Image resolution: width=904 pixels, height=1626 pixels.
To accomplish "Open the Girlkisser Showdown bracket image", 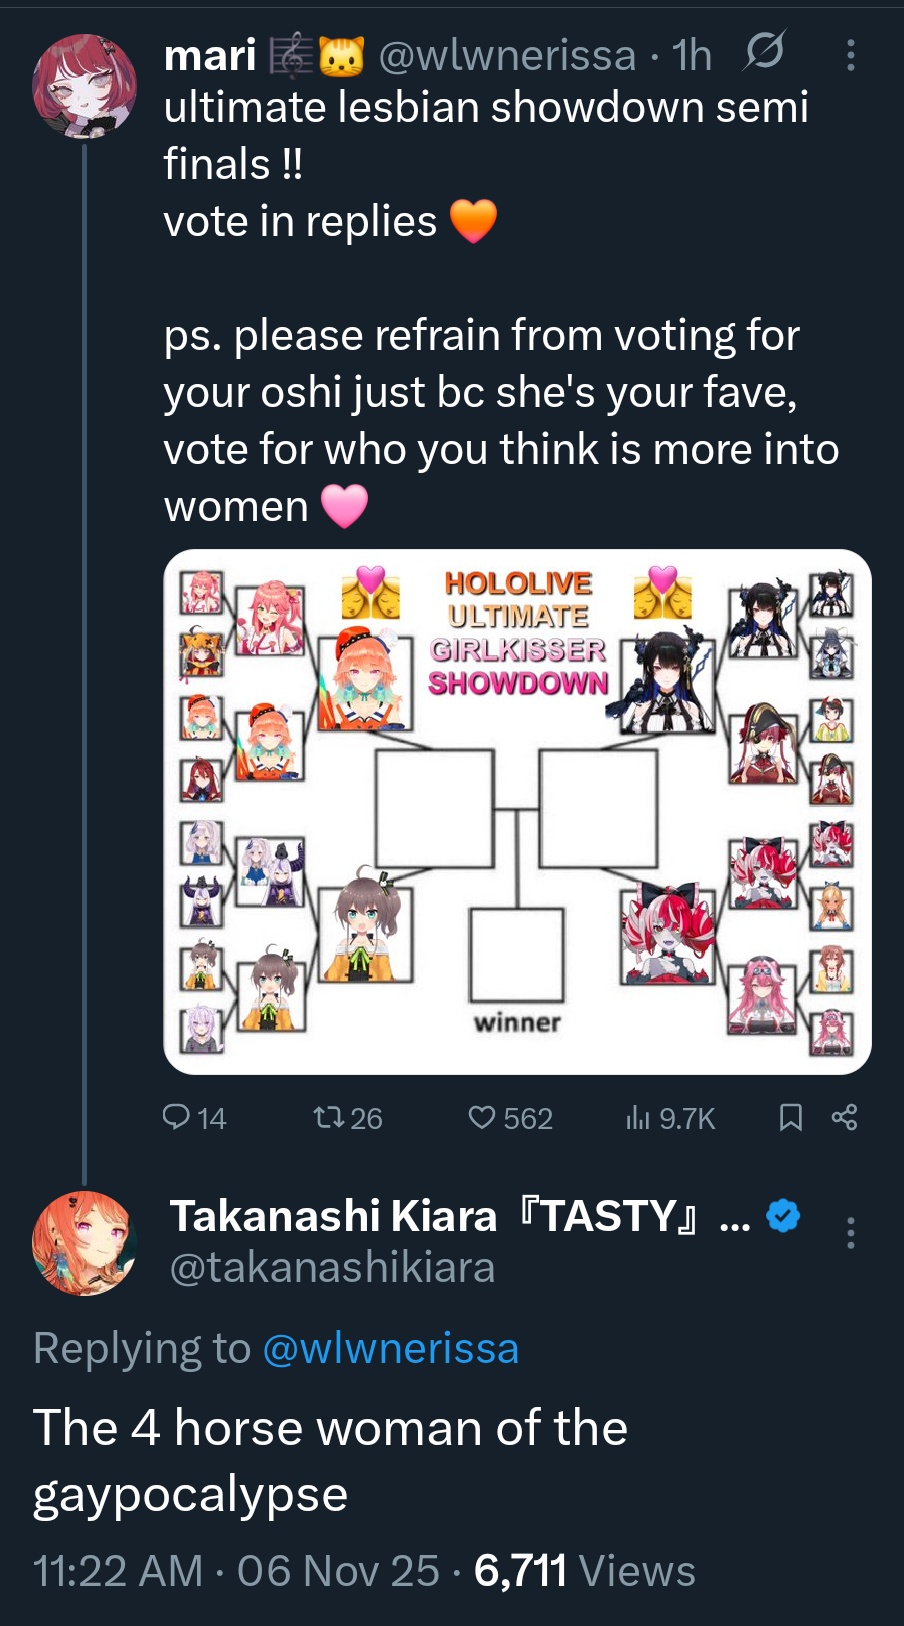I will pos(517,811).
